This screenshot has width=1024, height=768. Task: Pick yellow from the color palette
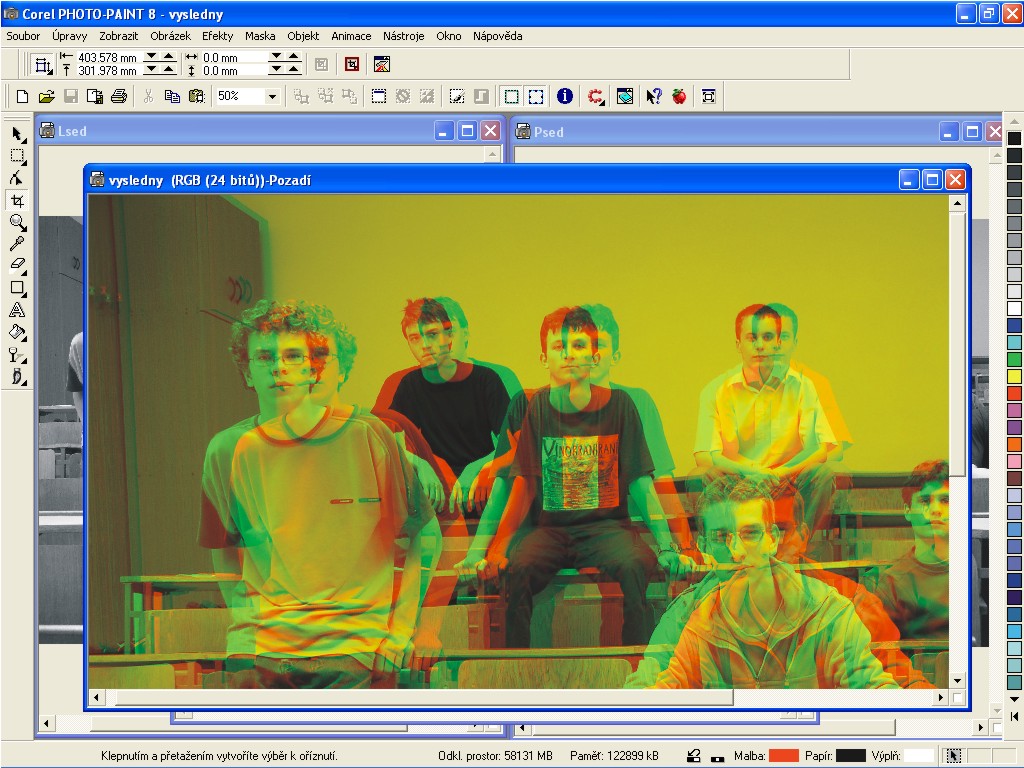click(1014, 376)
